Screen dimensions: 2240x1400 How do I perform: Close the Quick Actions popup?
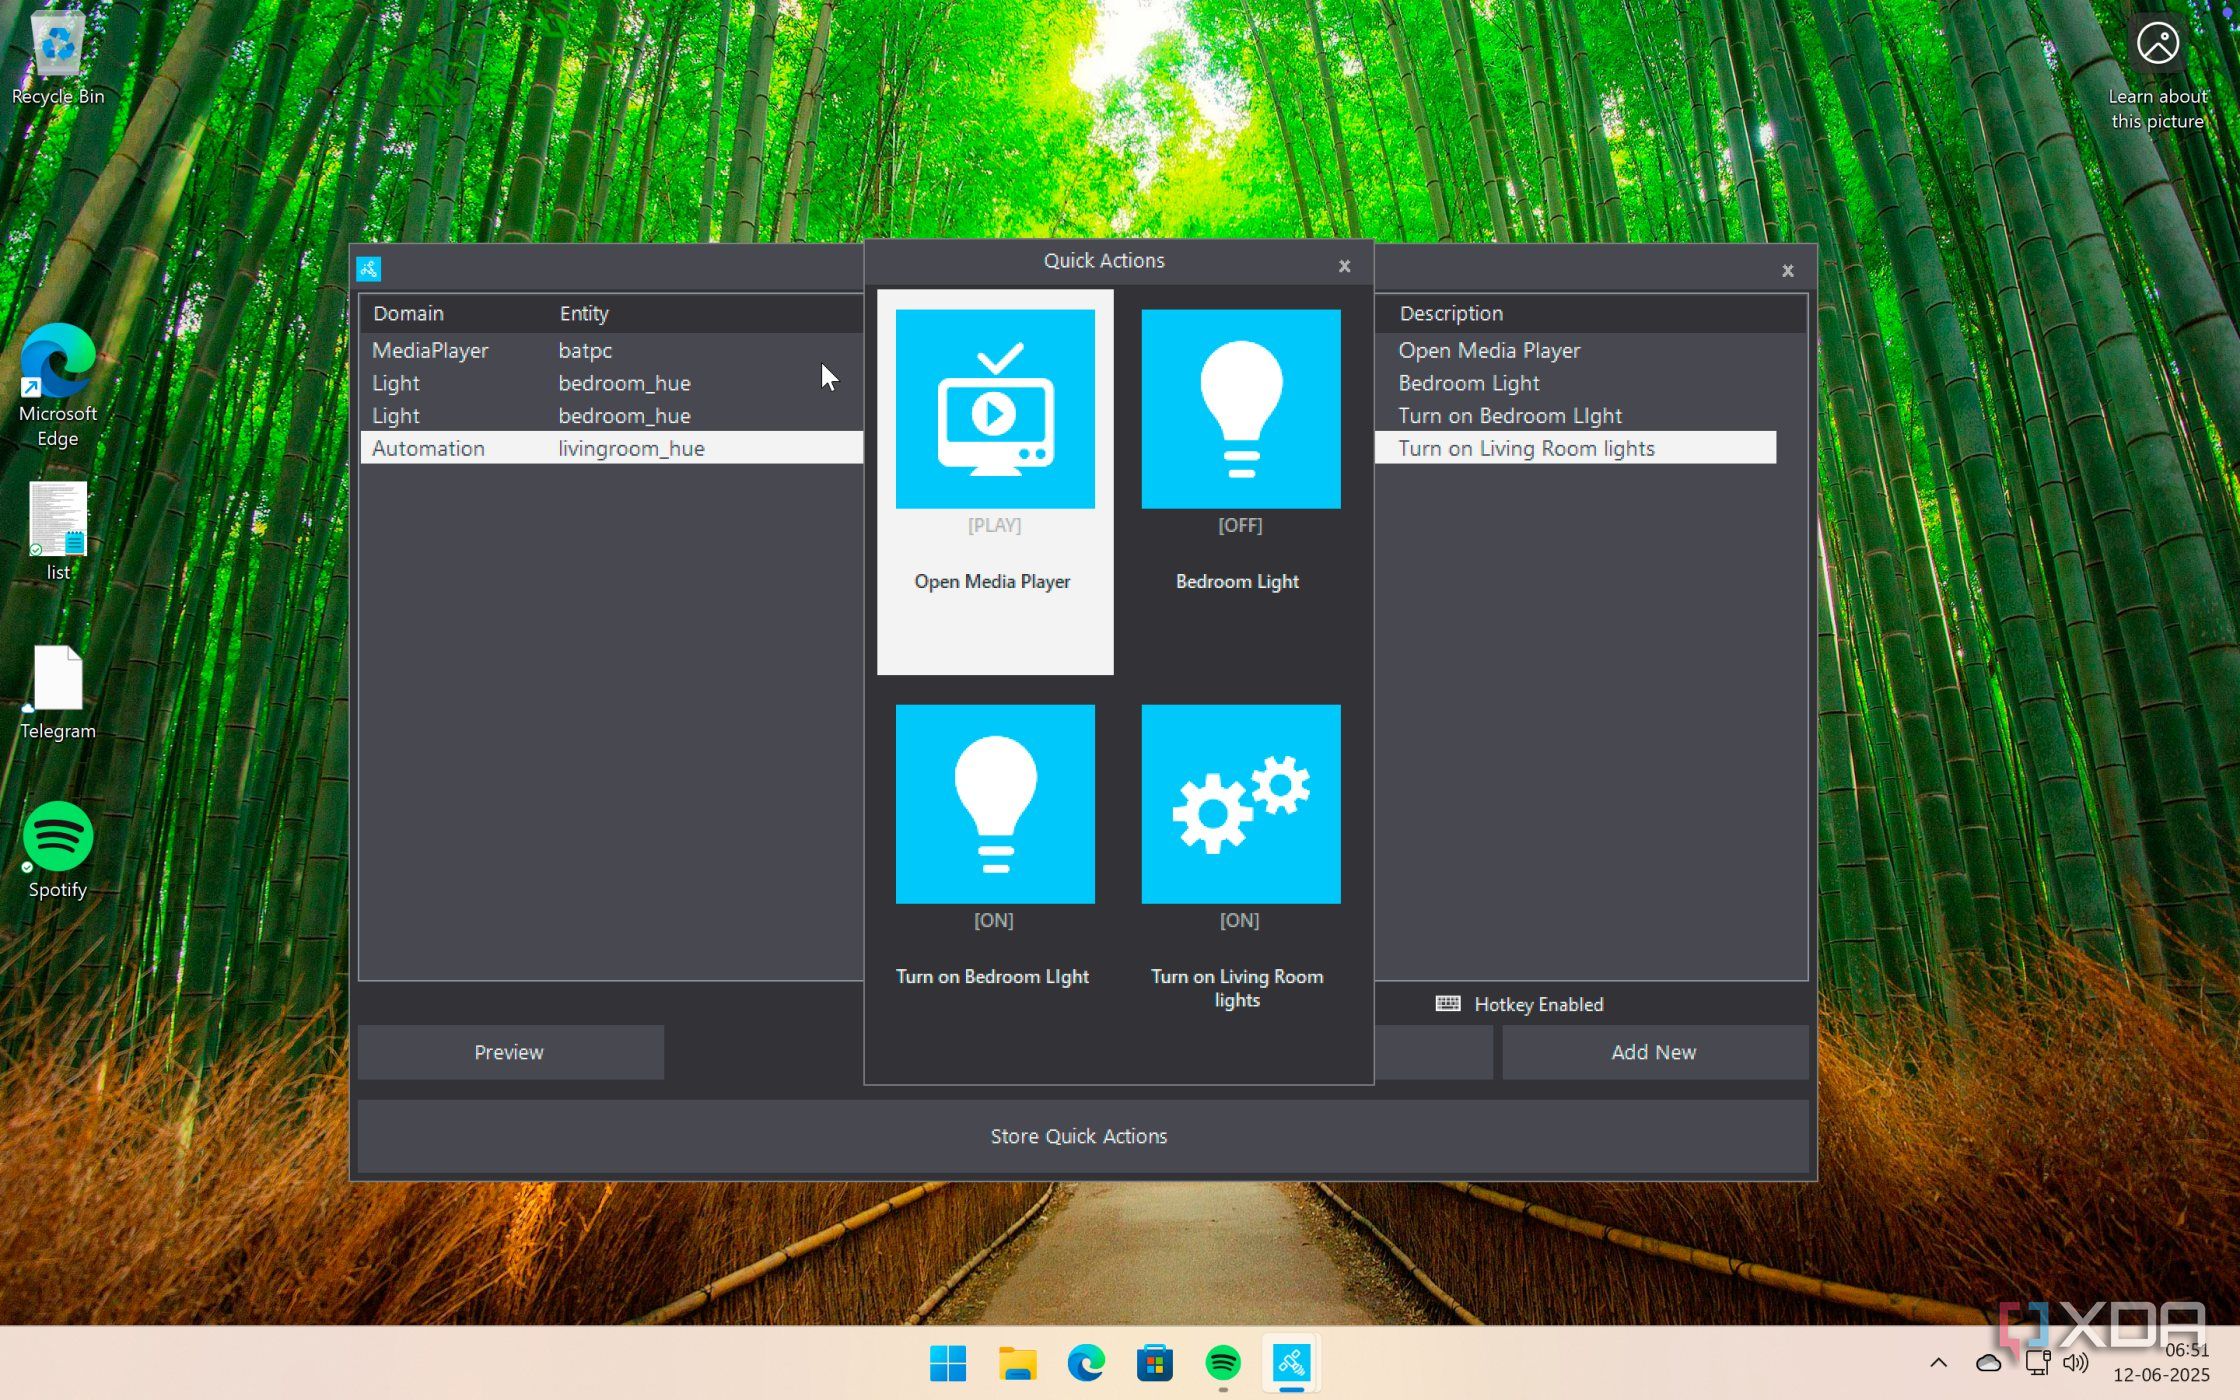tap(1344, 266)
